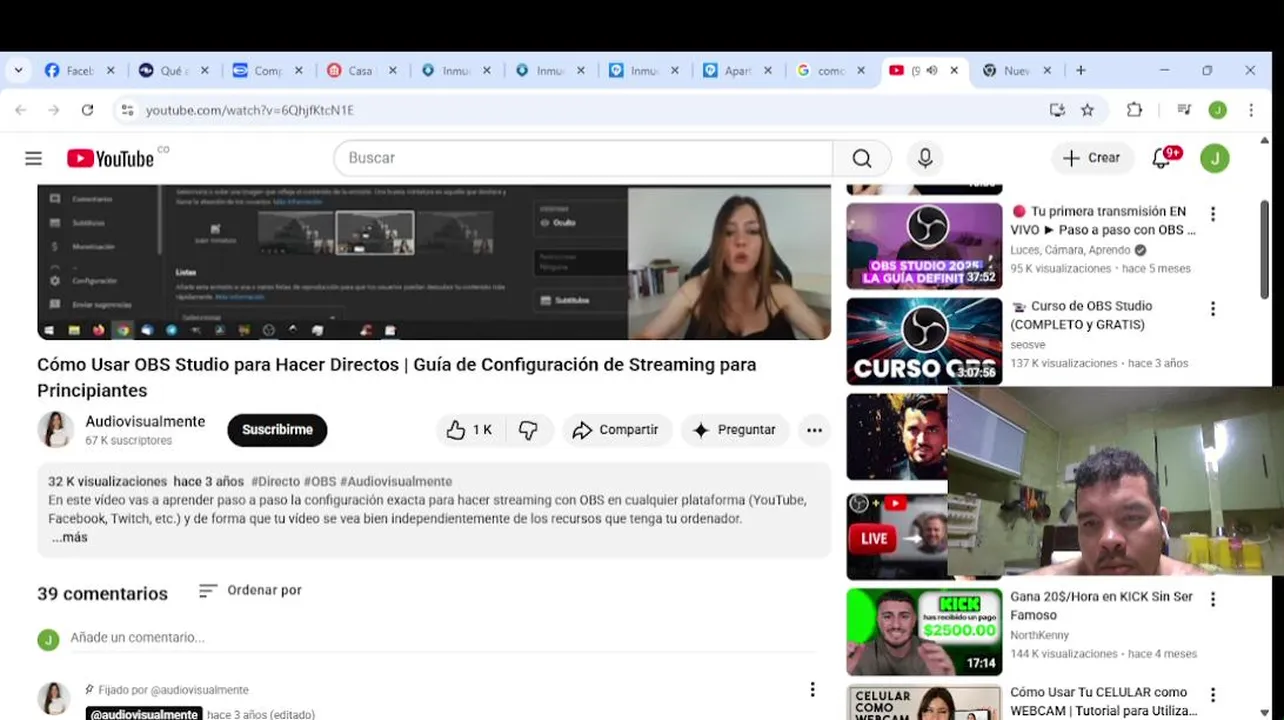The image size is (1284, 720).
Task: Open options for 'Cómo Usar Tu CELULAR' video
Action: [1213, 695]
